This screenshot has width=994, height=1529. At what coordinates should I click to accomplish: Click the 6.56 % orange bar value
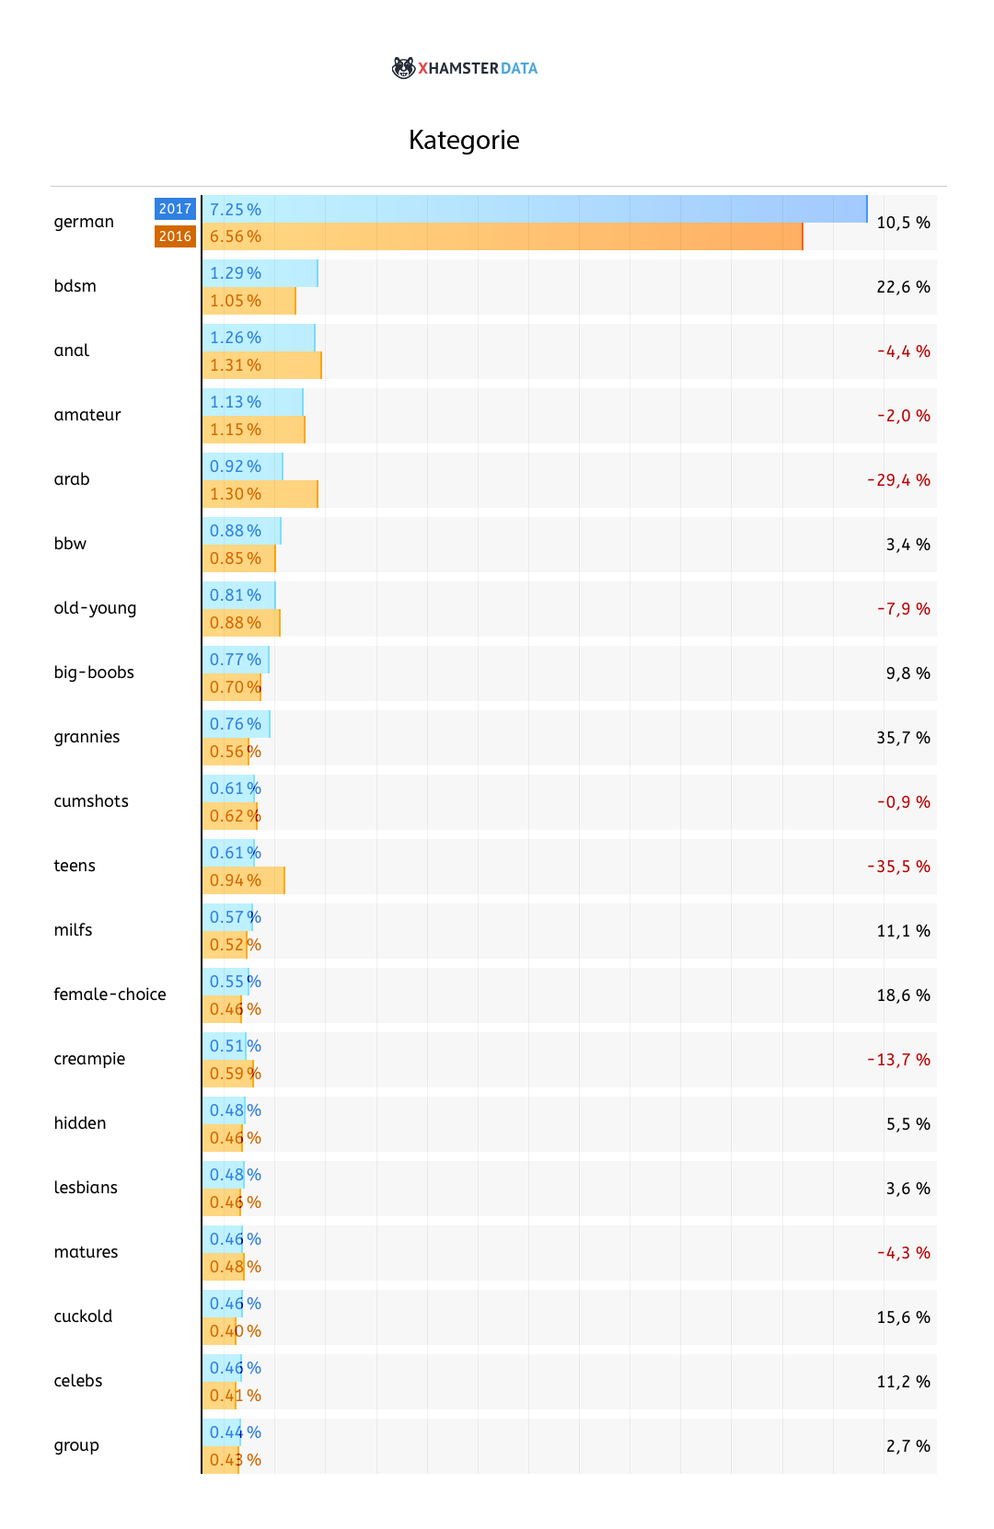coord(235,237)
